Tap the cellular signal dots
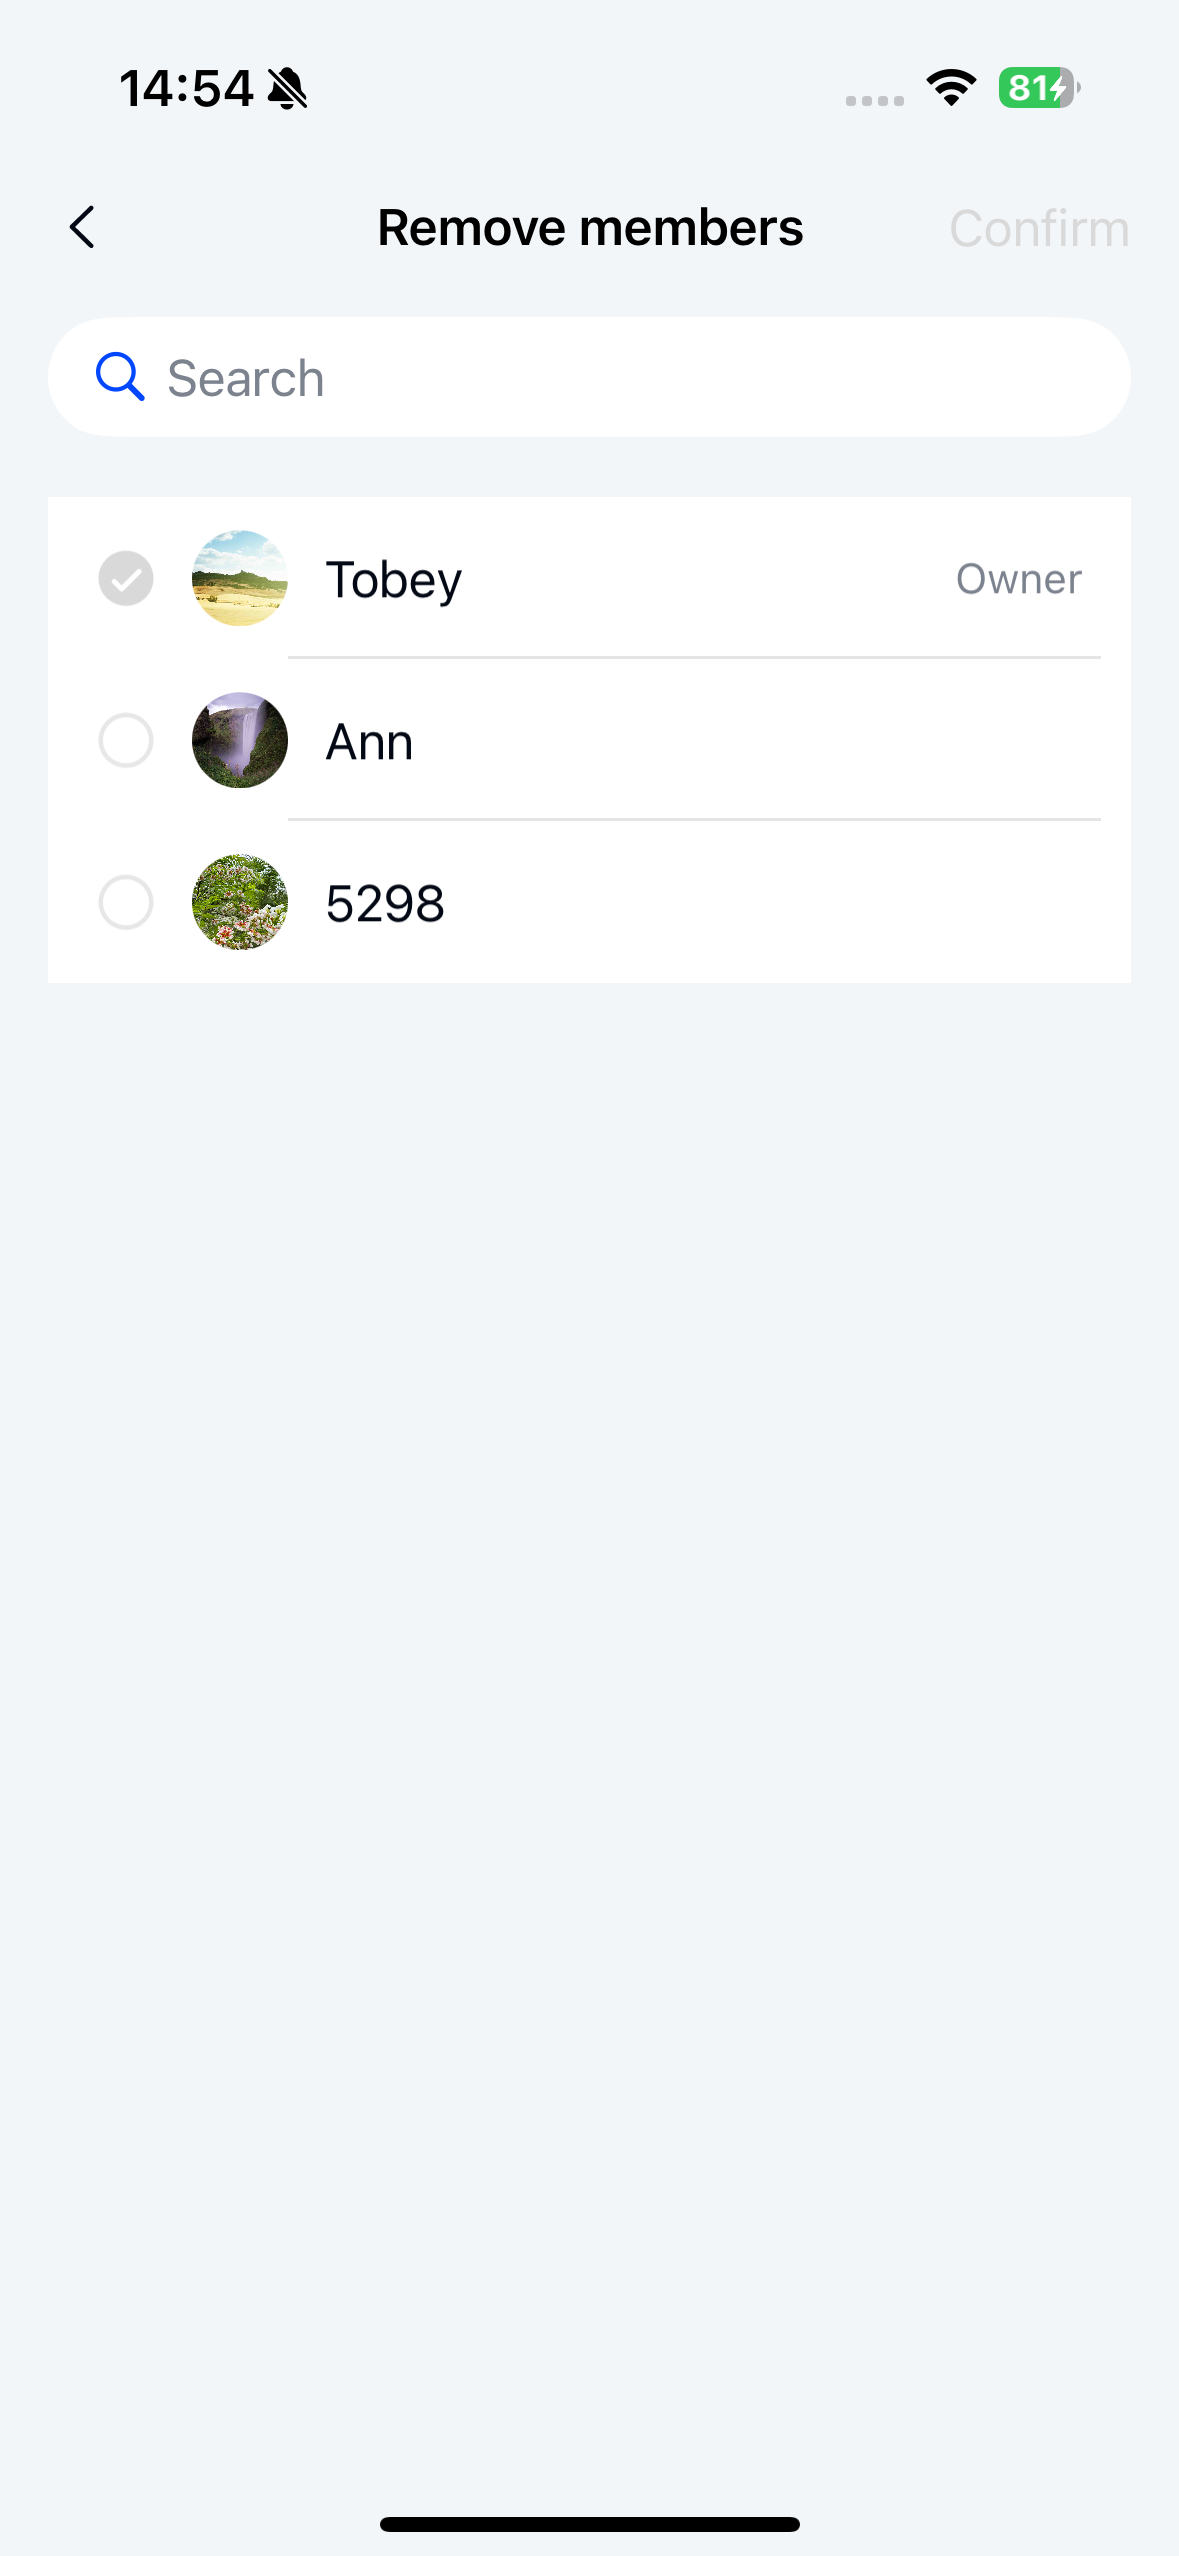 874,100
